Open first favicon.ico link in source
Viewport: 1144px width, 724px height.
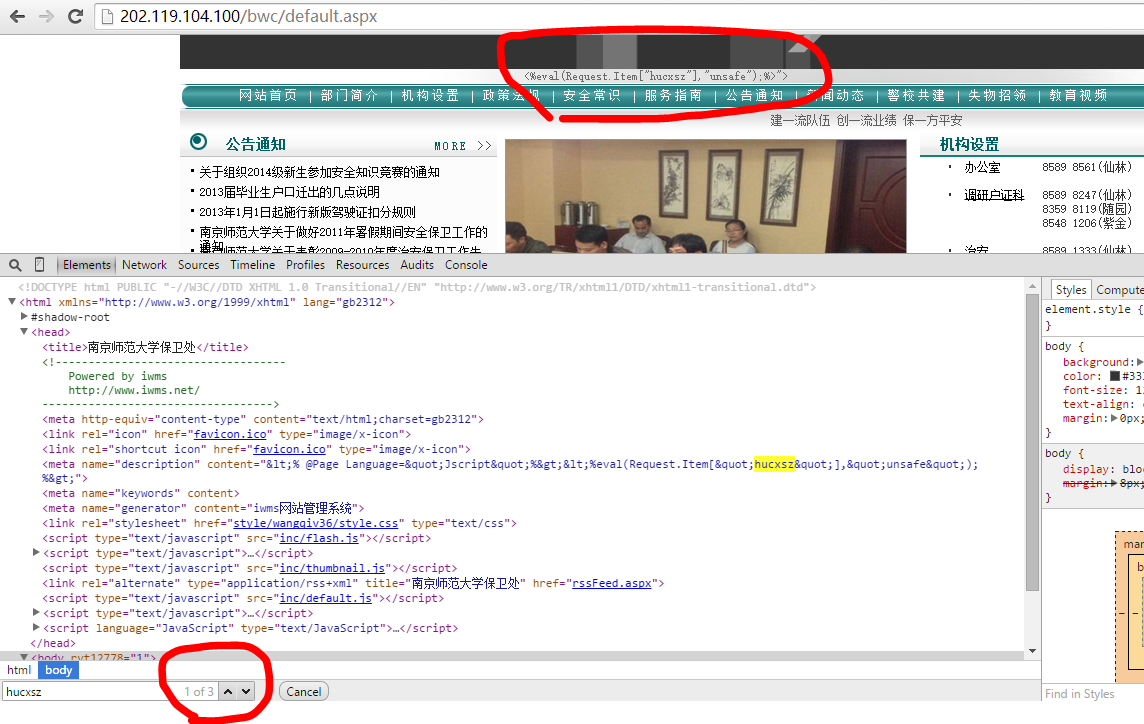tap(230, 434)
